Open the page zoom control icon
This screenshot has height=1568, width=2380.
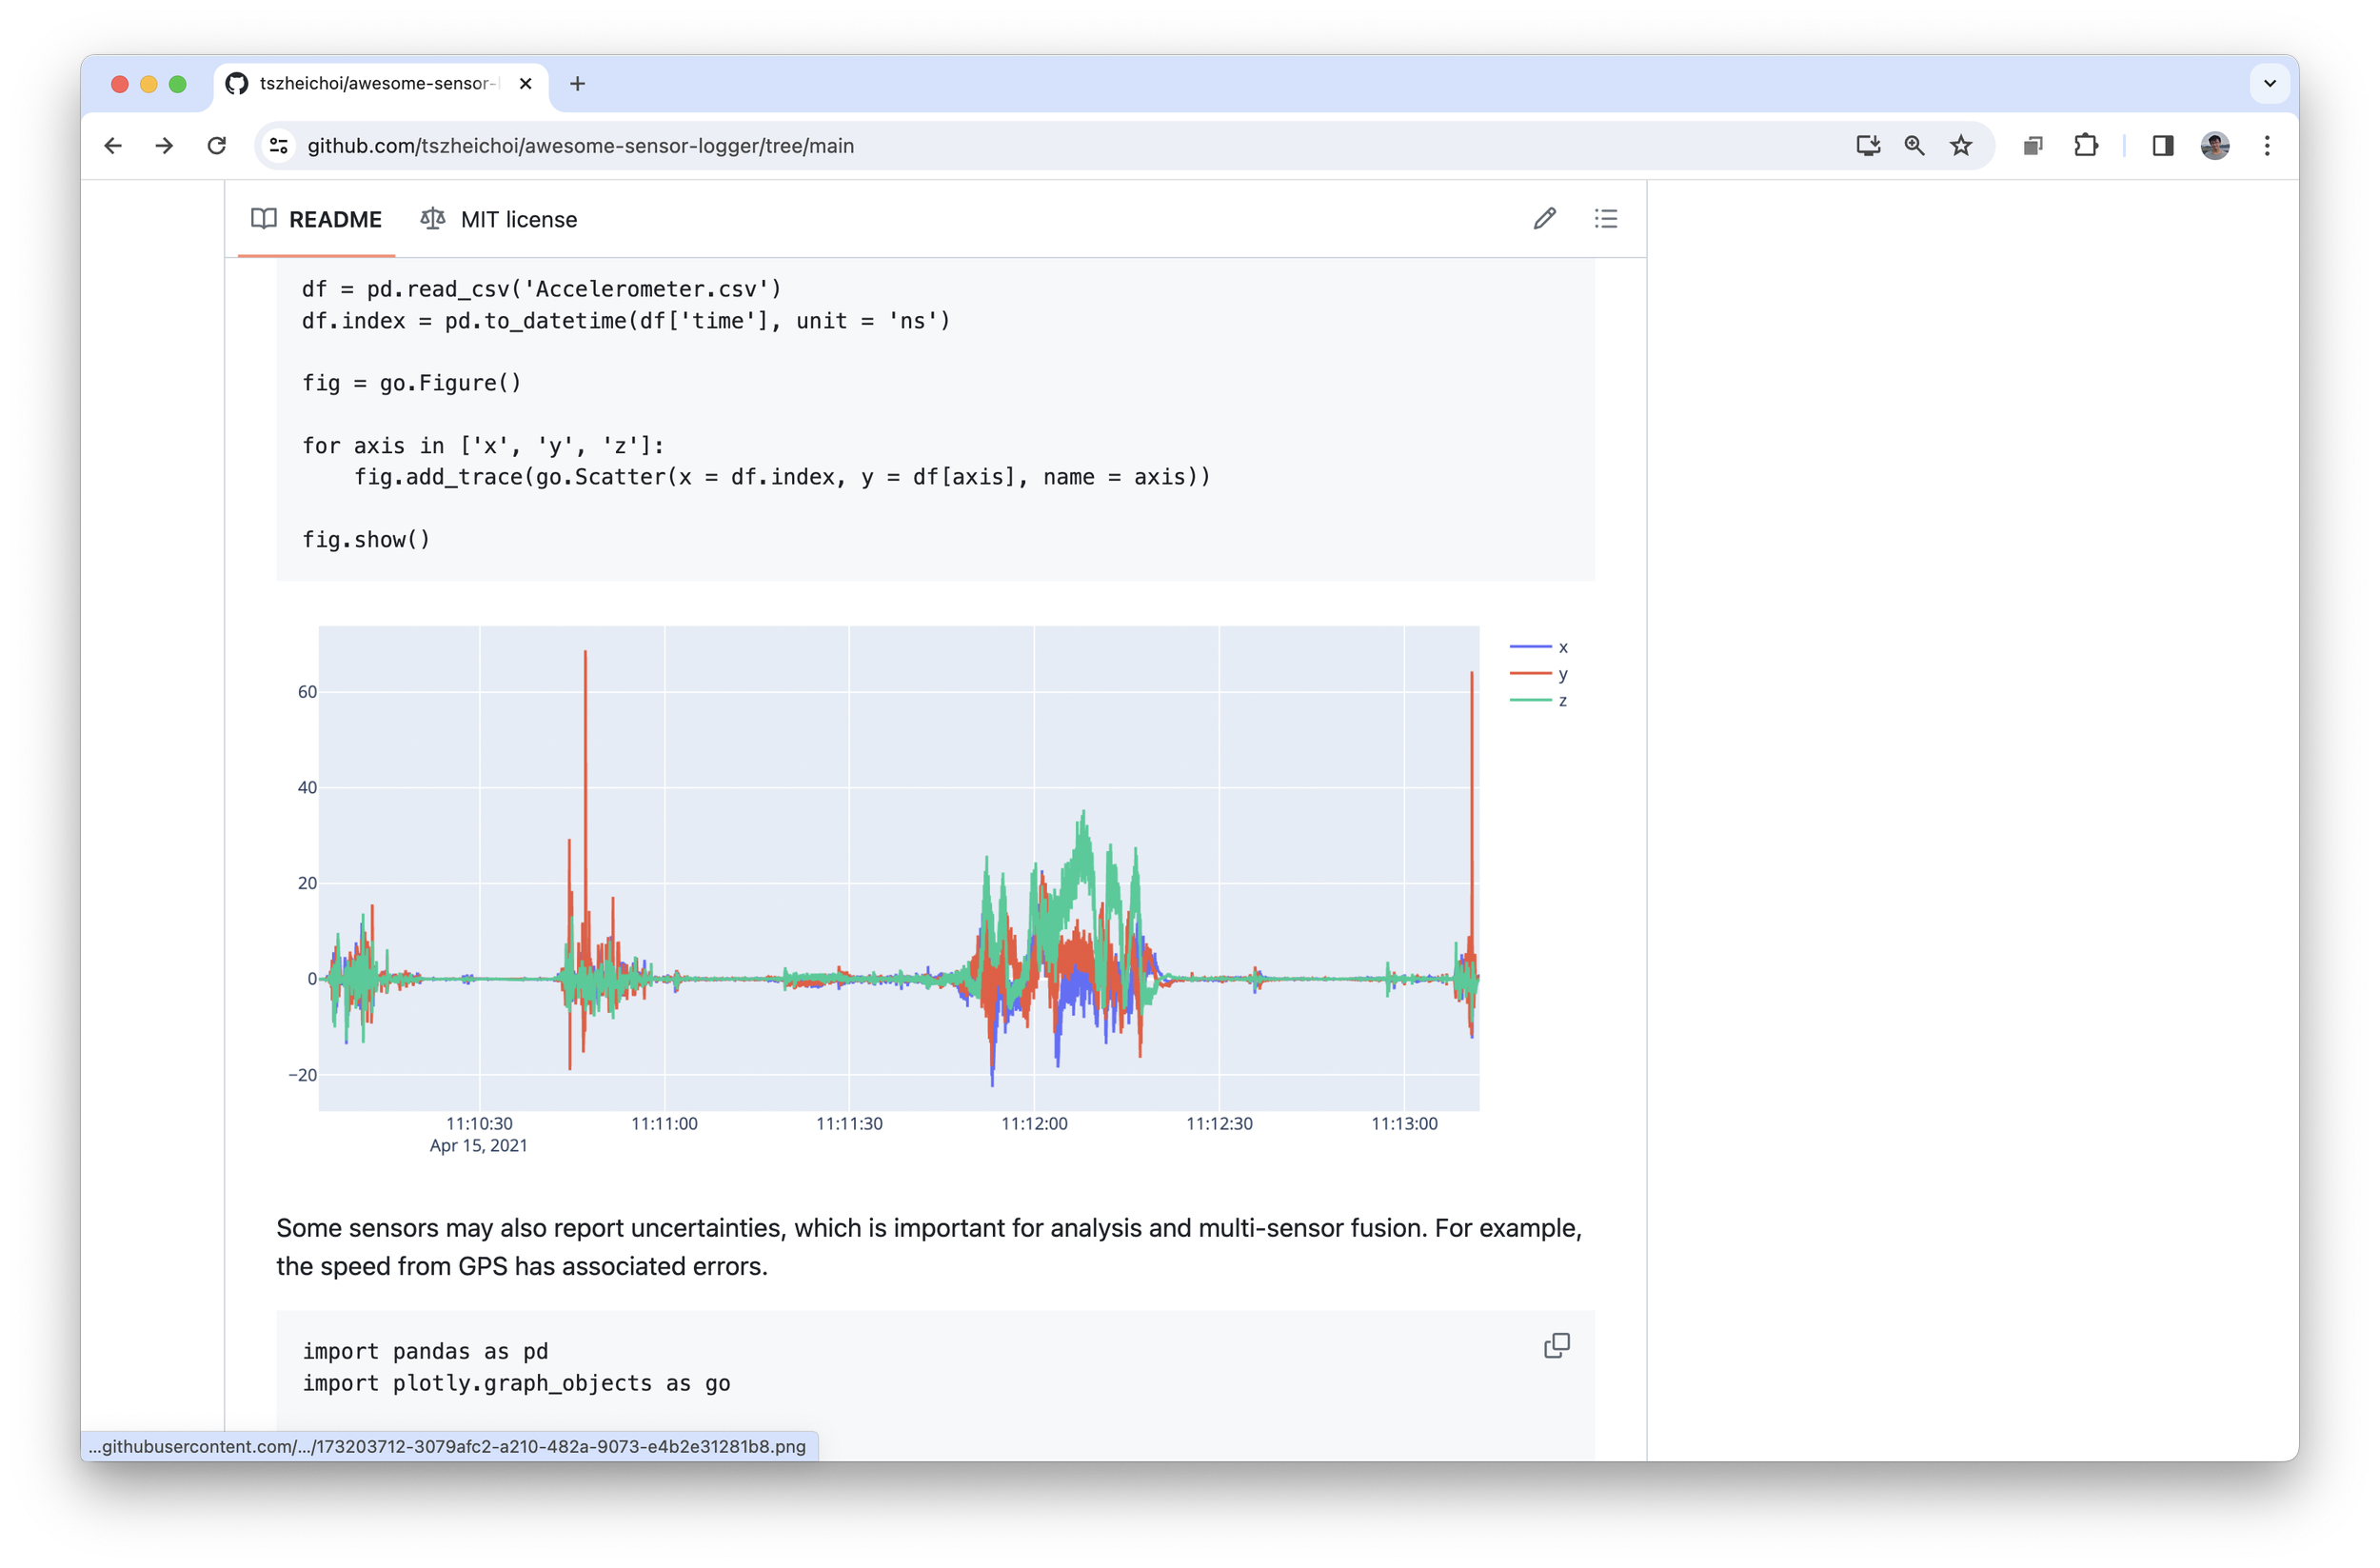point(1914,146)
